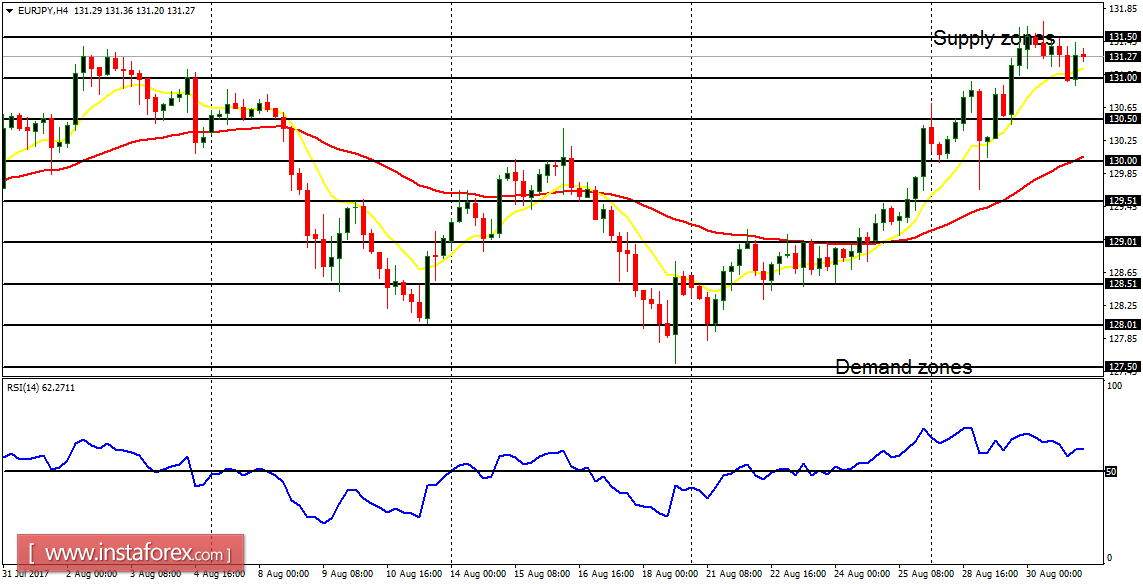
Task: Click the EURJPY,H4 symbol dropdown arrow
Action: [10, 9]
